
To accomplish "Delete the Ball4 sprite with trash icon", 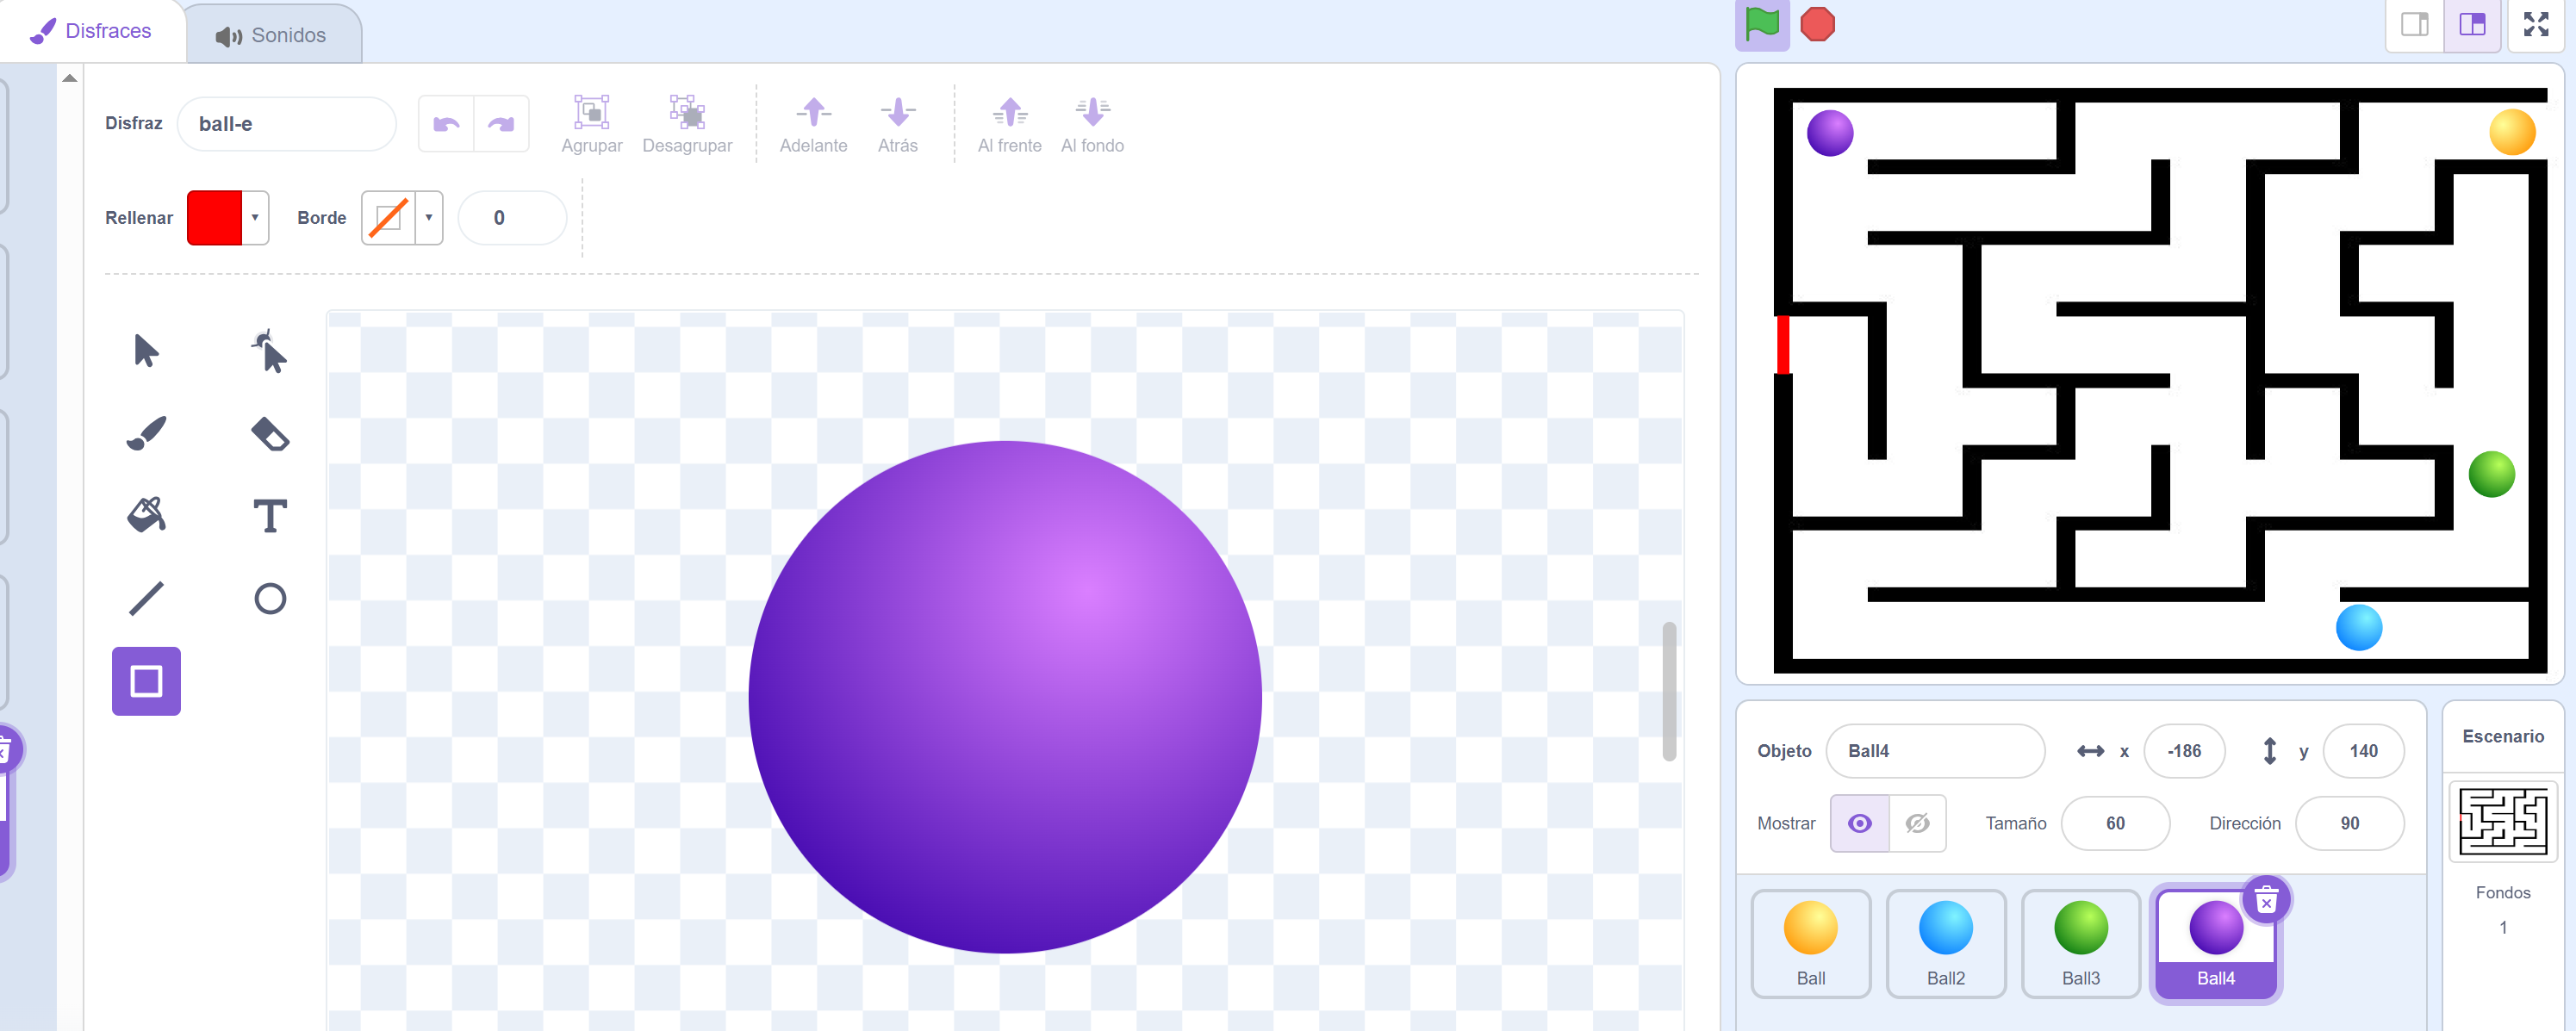I will click(2267, 900).
